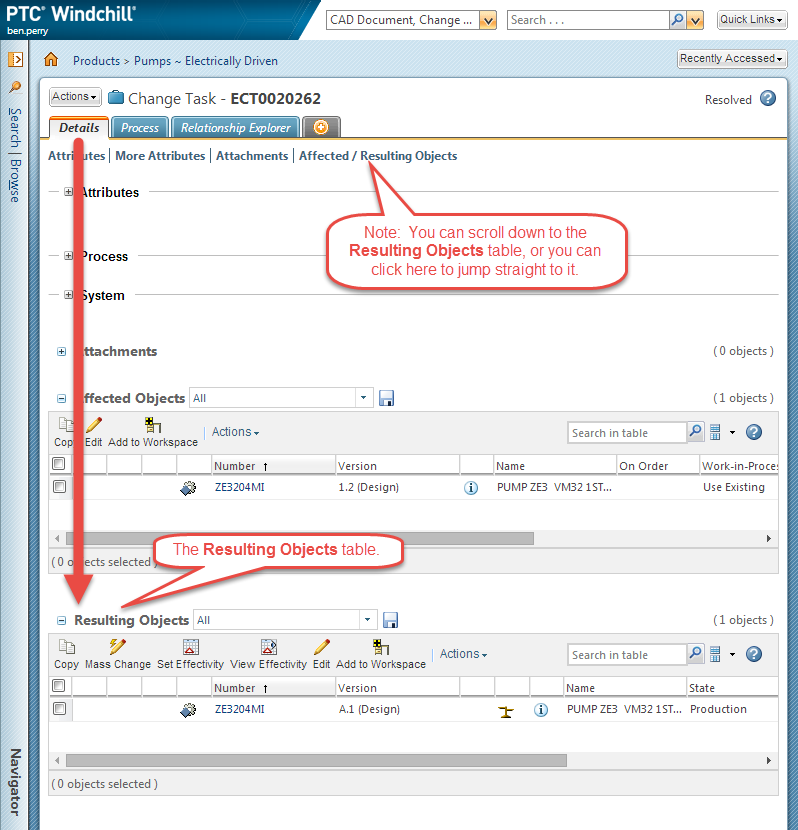Switch to the Details tab

[79, 128]
